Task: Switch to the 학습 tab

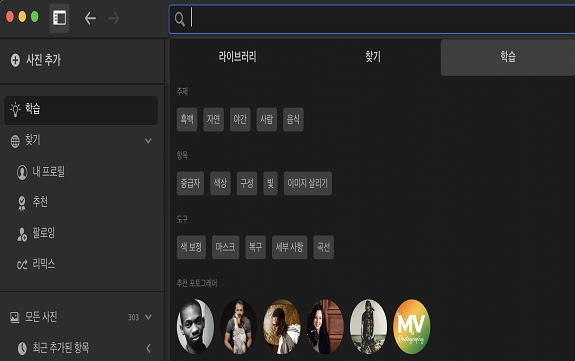Action: tap(508, 57)
